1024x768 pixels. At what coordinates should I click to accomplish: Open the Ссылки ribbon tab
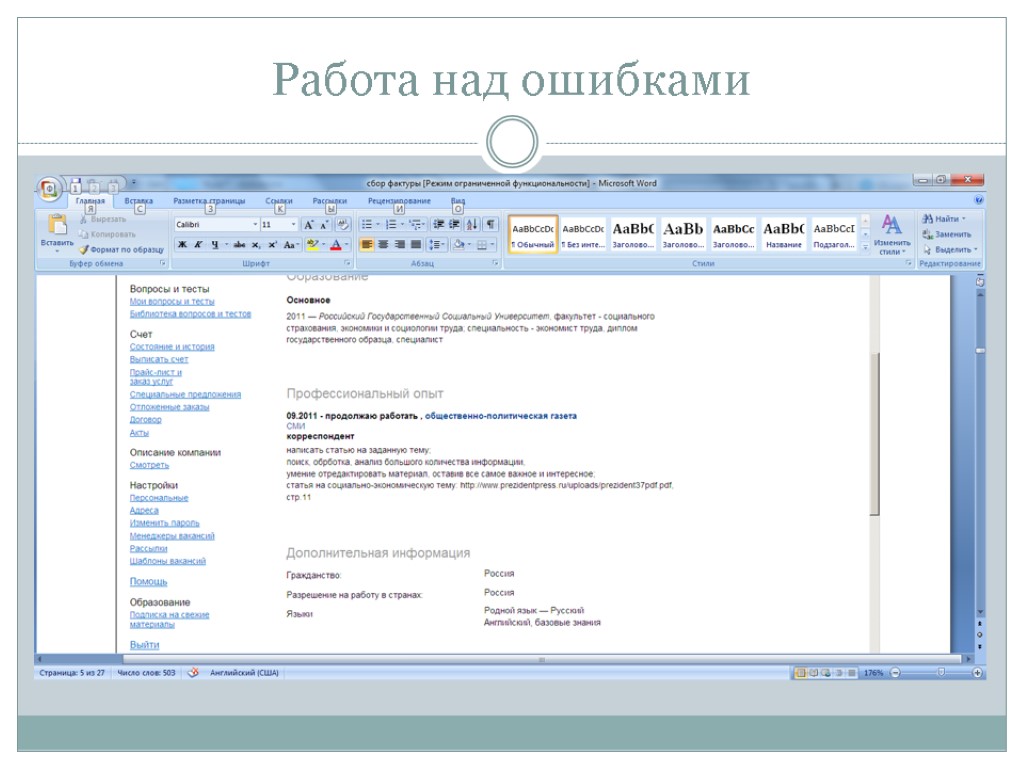click(x=279, y=200)
